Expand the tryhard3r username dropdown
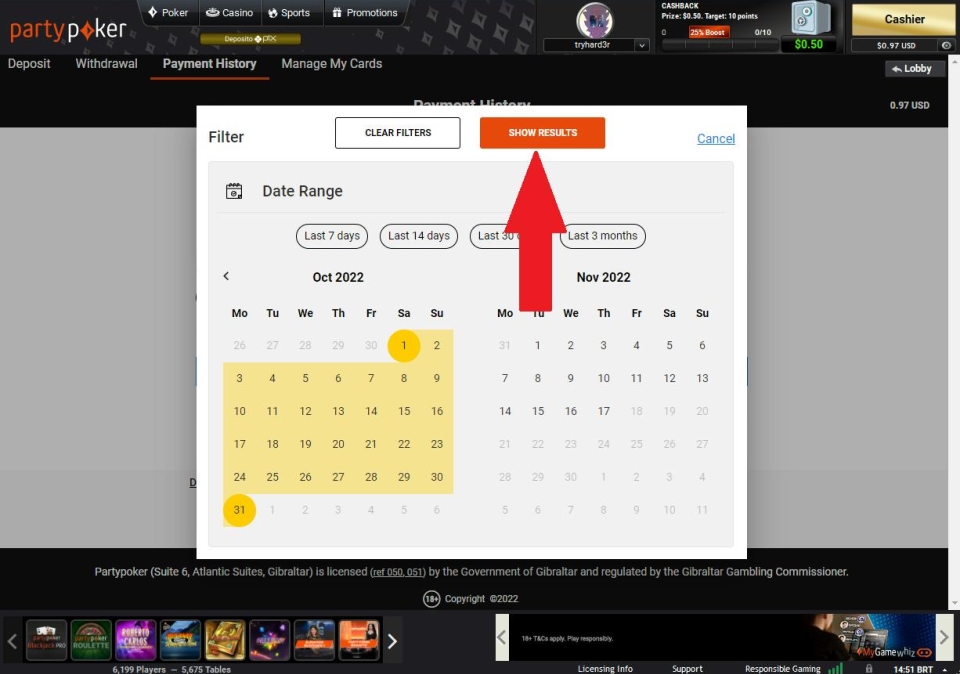This screenshot has height=674, width=960. point(594,45)
